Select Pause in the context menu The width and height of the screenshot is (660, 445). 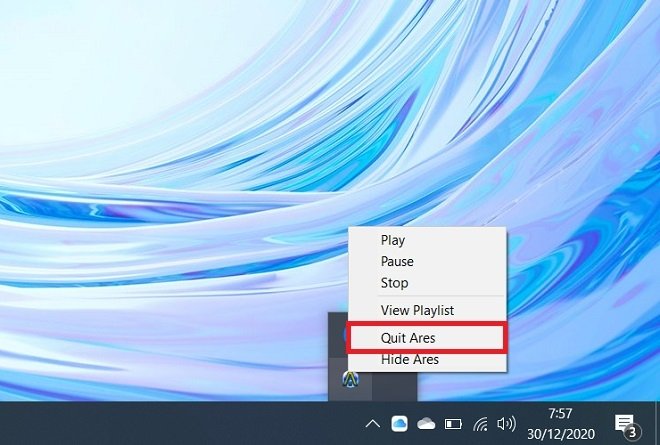click(427, 261)
